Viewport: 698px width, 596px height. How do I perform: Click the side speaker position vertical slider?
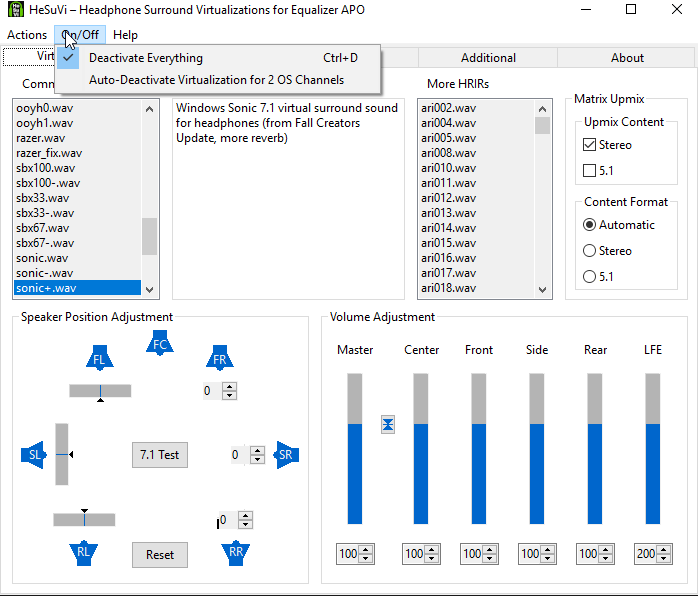pyautogui.click(x=62, y=454)
